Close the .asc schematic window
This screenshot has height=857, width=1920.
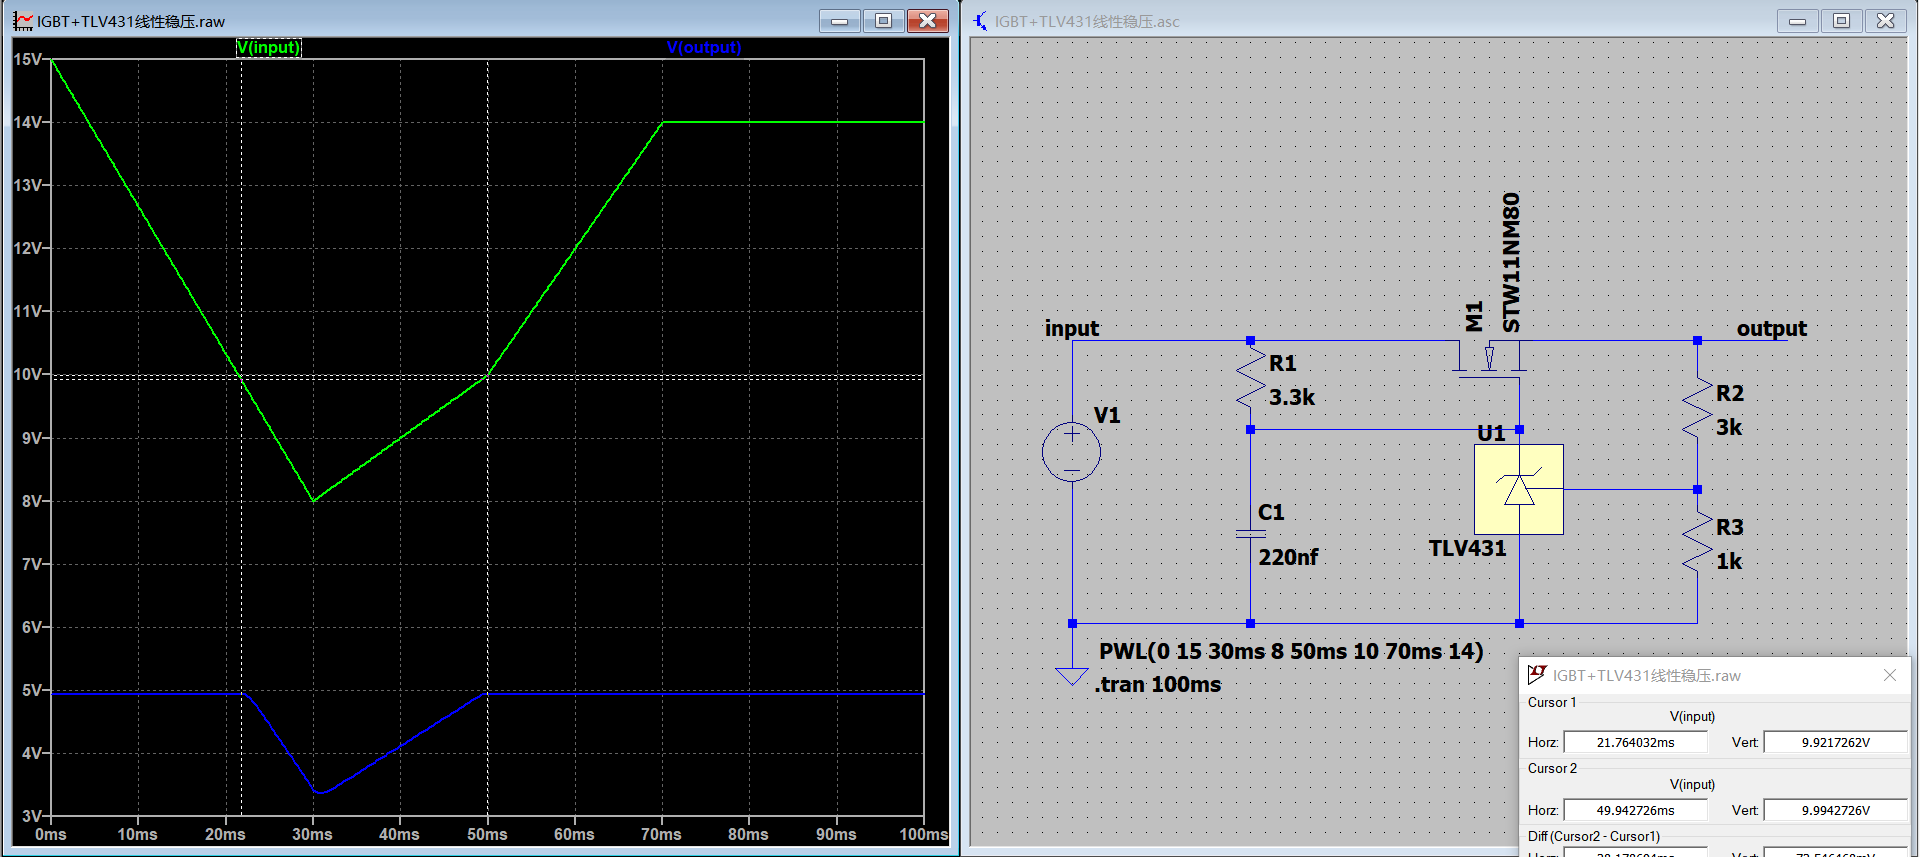tap(1885, 21)
